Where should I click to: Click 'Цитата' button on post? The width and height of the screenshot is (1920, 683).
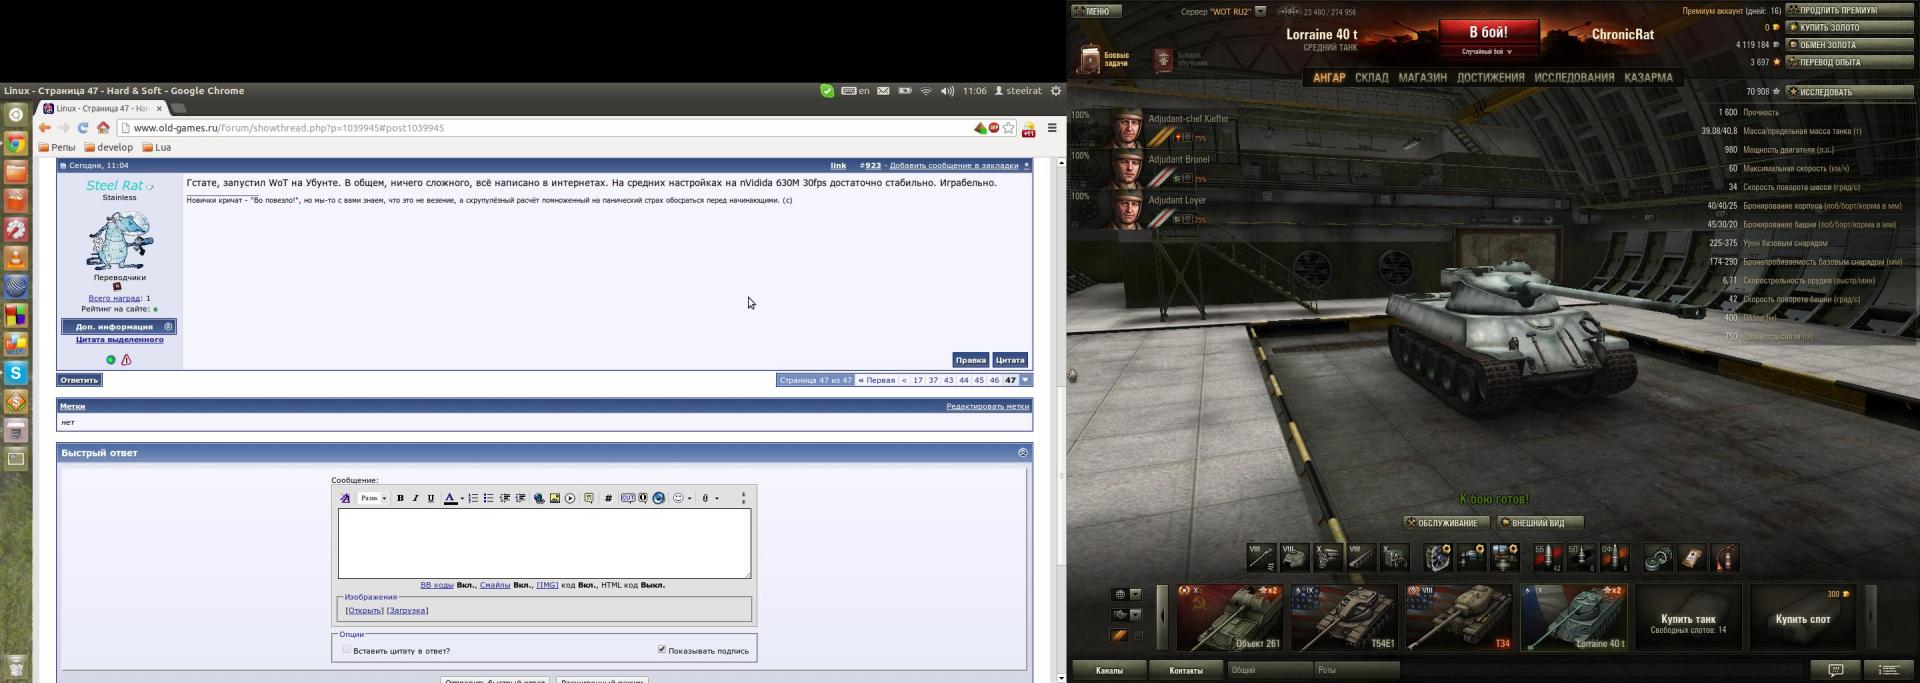coord(1010,360)
